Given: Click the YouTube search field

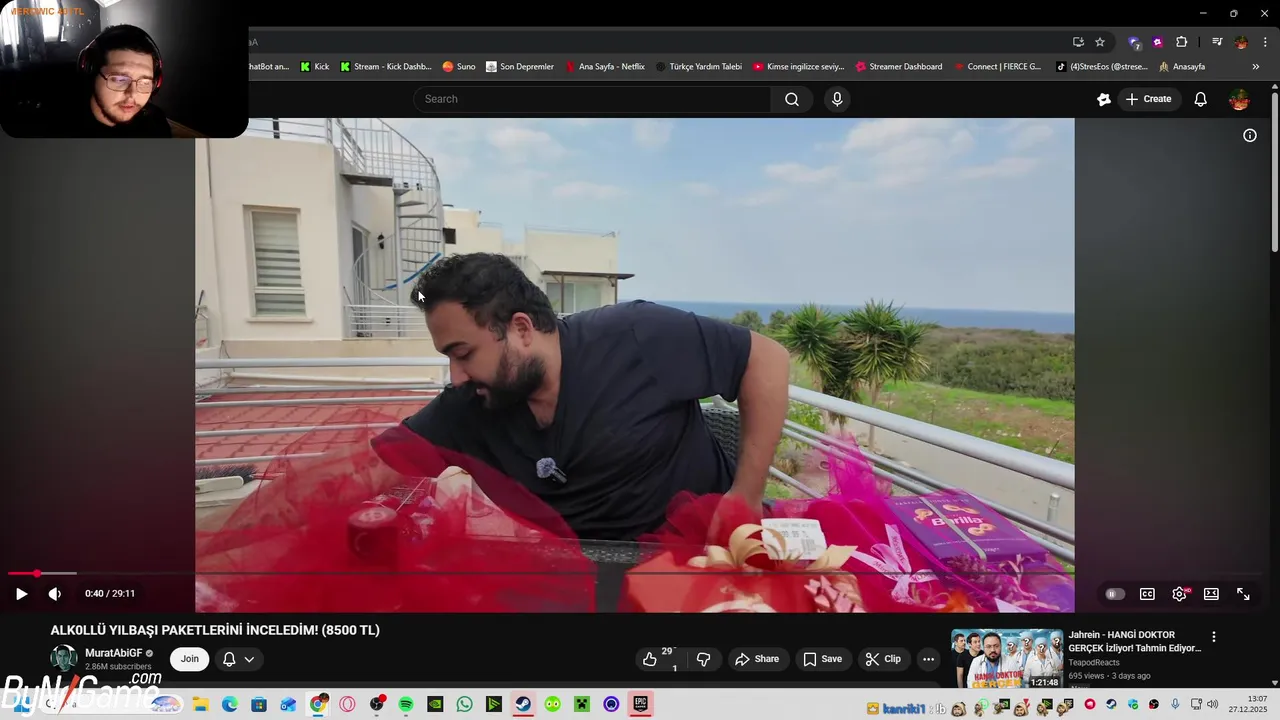Looking at the screenshot, I should [x=592, y=99].
